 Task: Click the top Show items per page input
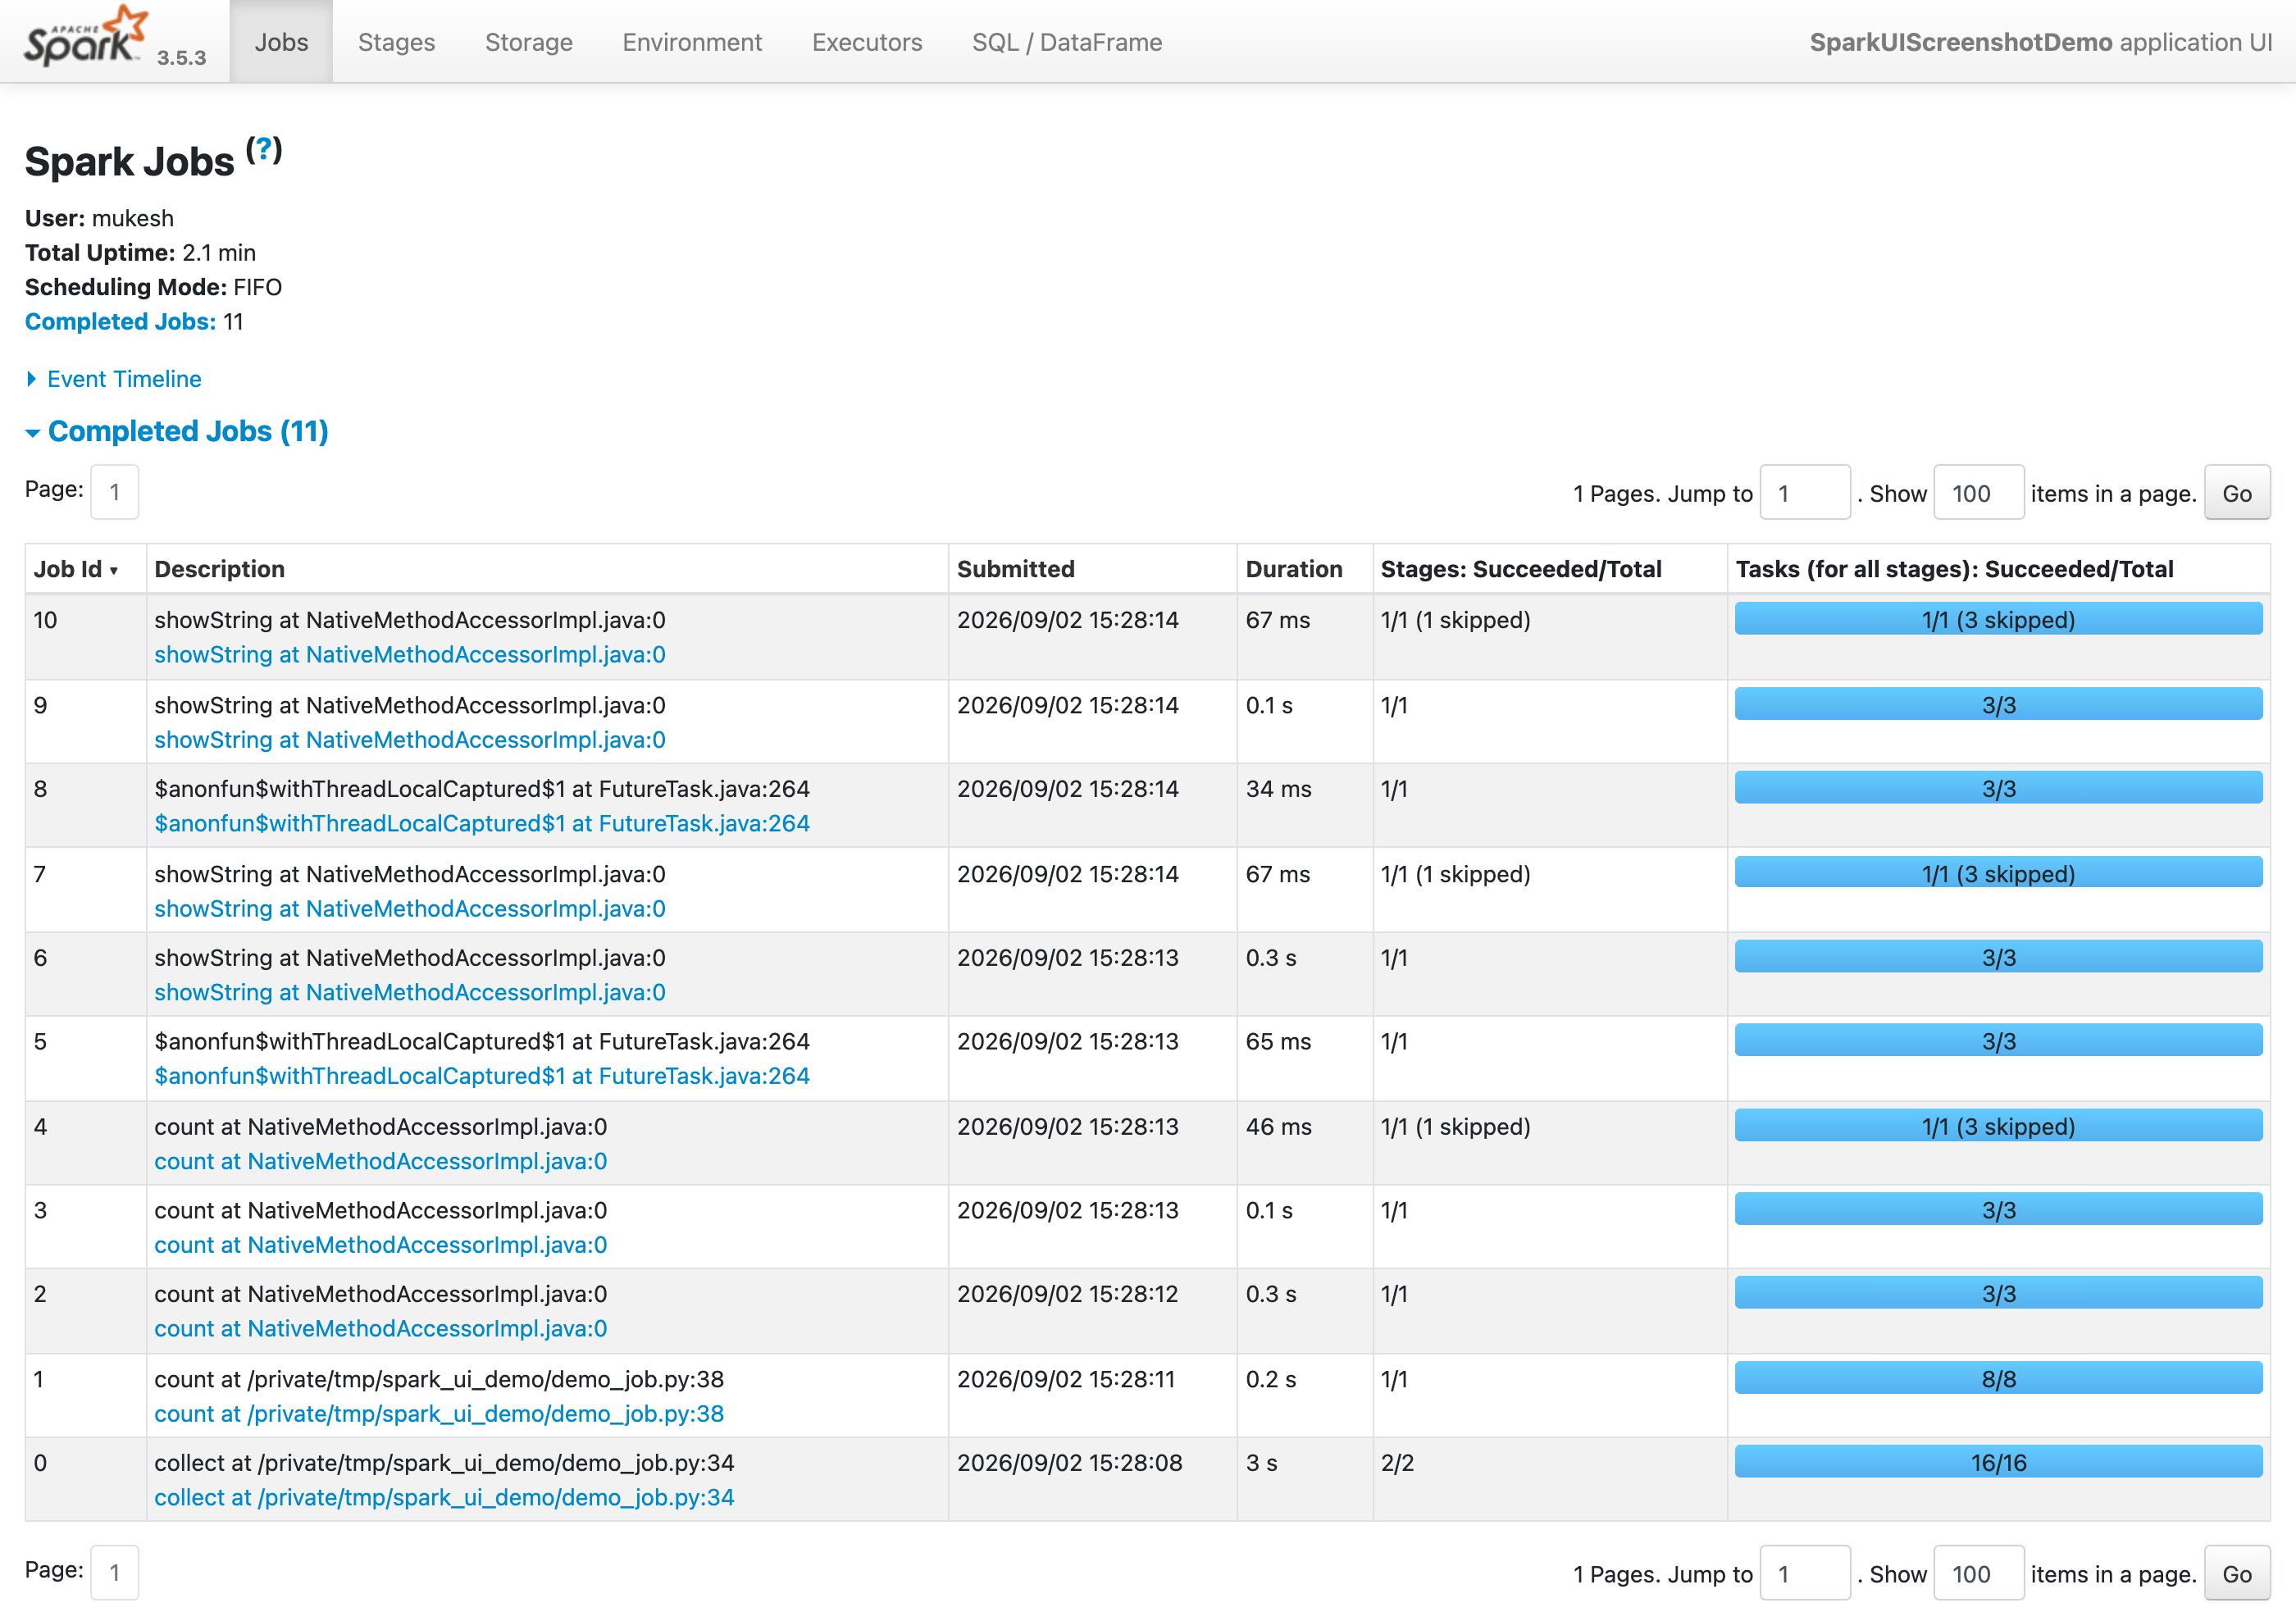click(x=1978, y=493)
